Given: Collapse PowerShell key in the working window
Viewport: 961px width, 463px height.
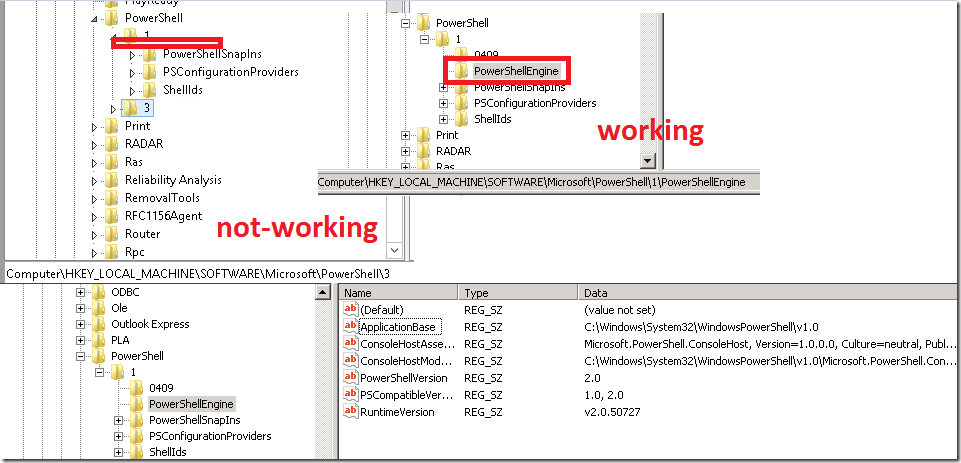Looking at the screenshot, I should (405, 23).
